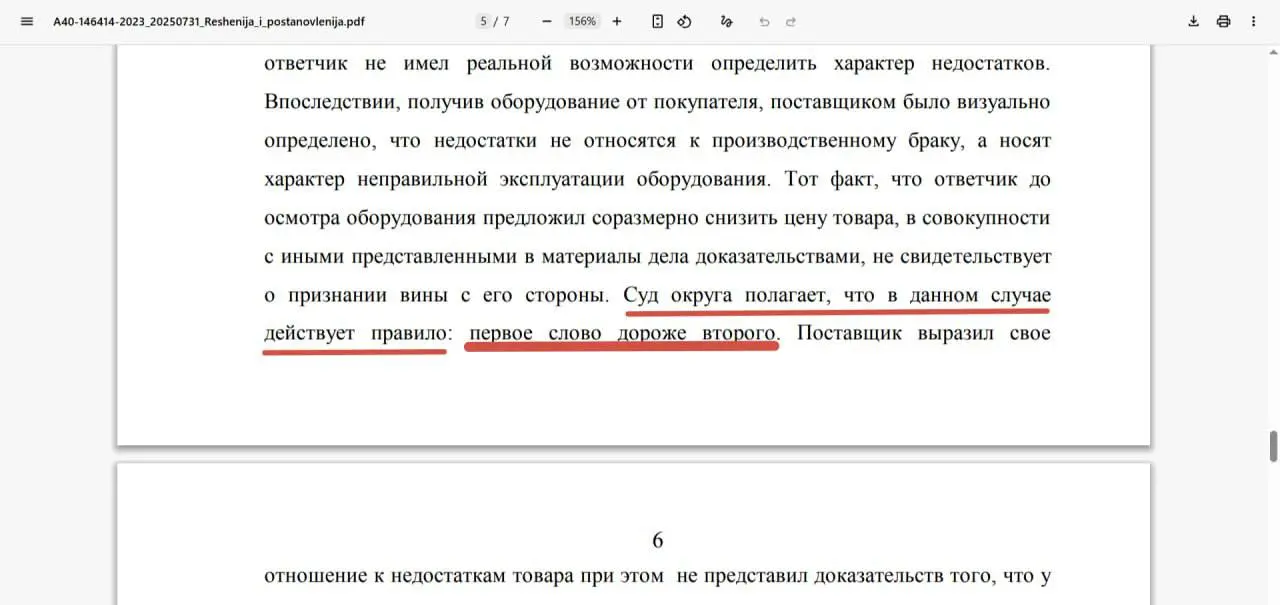
Task: Click the words 'Тот факт'
Action: (827, 180)
